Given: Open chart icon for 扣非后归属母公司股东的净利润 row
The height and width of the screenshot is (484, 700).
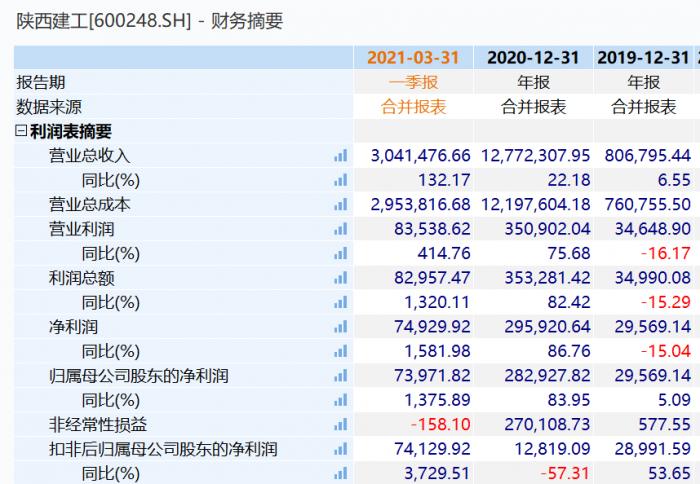Looking at the screenshot, I should point(341,449).
